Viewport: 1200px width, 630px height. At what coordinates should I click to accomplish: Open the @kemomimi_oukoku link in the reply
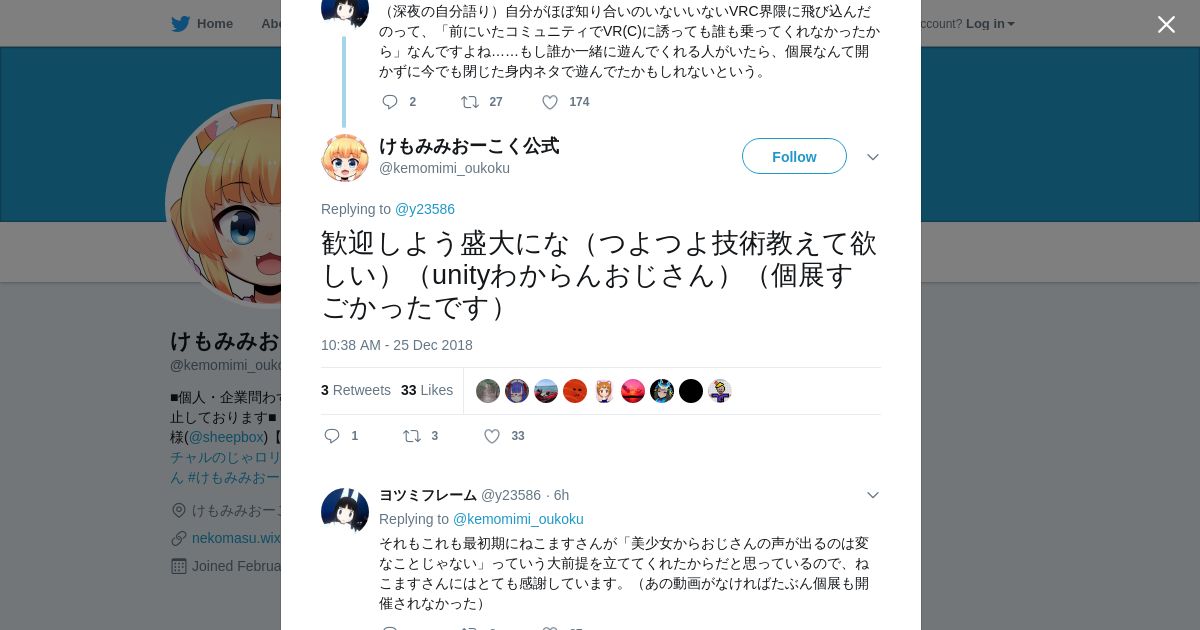click(518, 519)
